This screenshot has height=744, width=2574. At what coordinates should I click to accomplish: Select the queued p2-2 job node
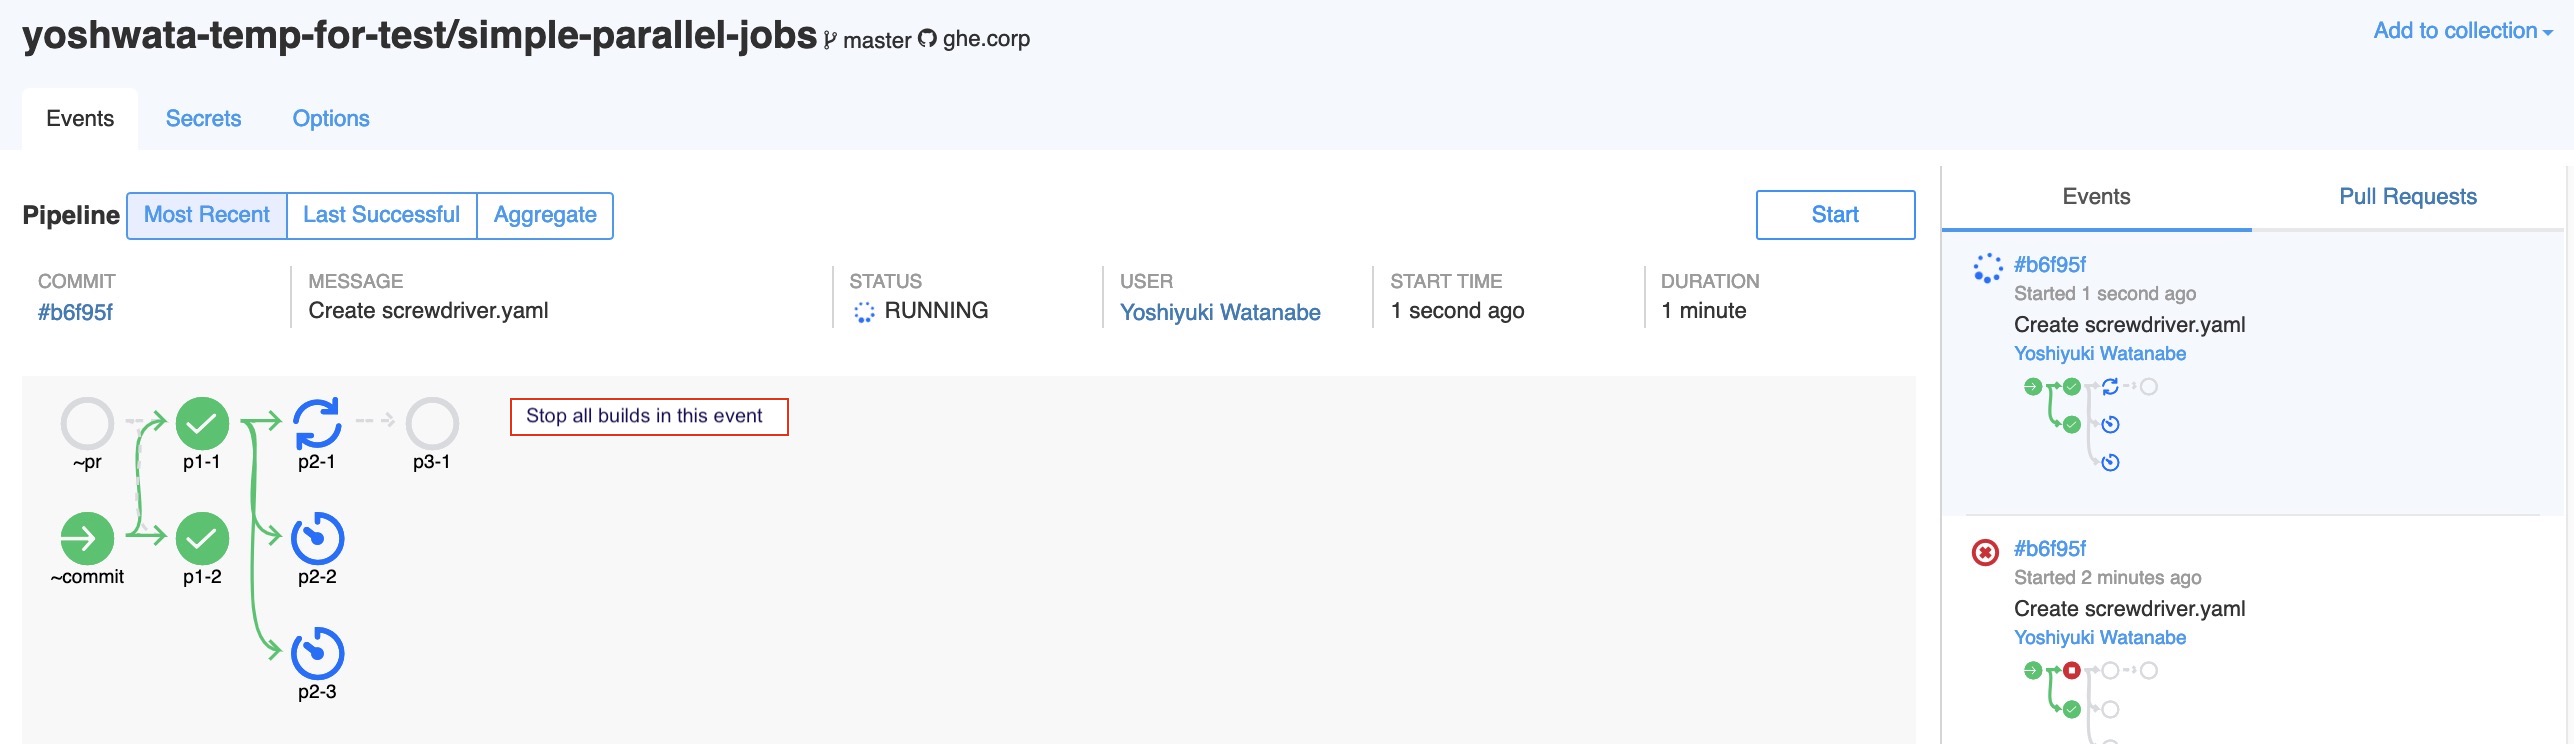point(317,538)
